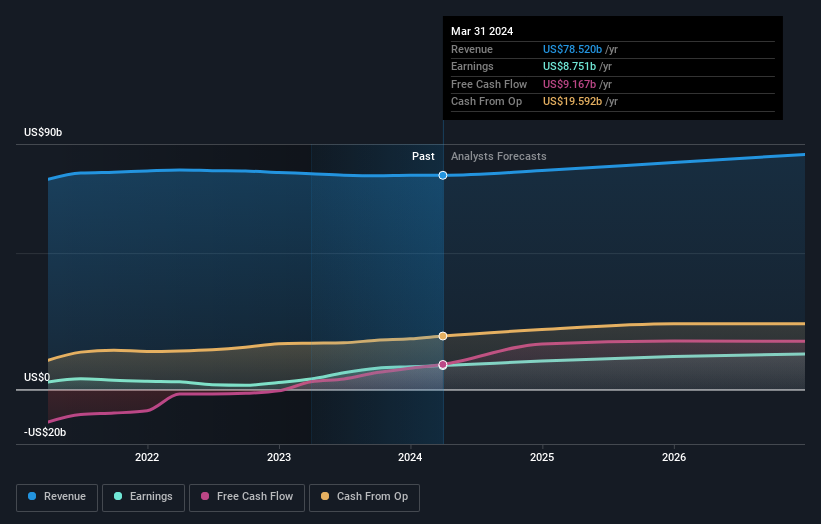This screenshot has width=821, height=524.
Task: Click the Revenue row label in tooltip
Action: coord(472,49)
